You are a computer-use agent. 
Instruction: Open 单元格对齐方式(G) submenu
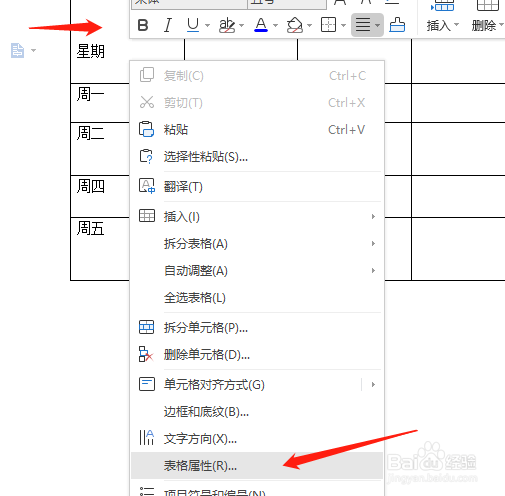(x=257, y=385)
